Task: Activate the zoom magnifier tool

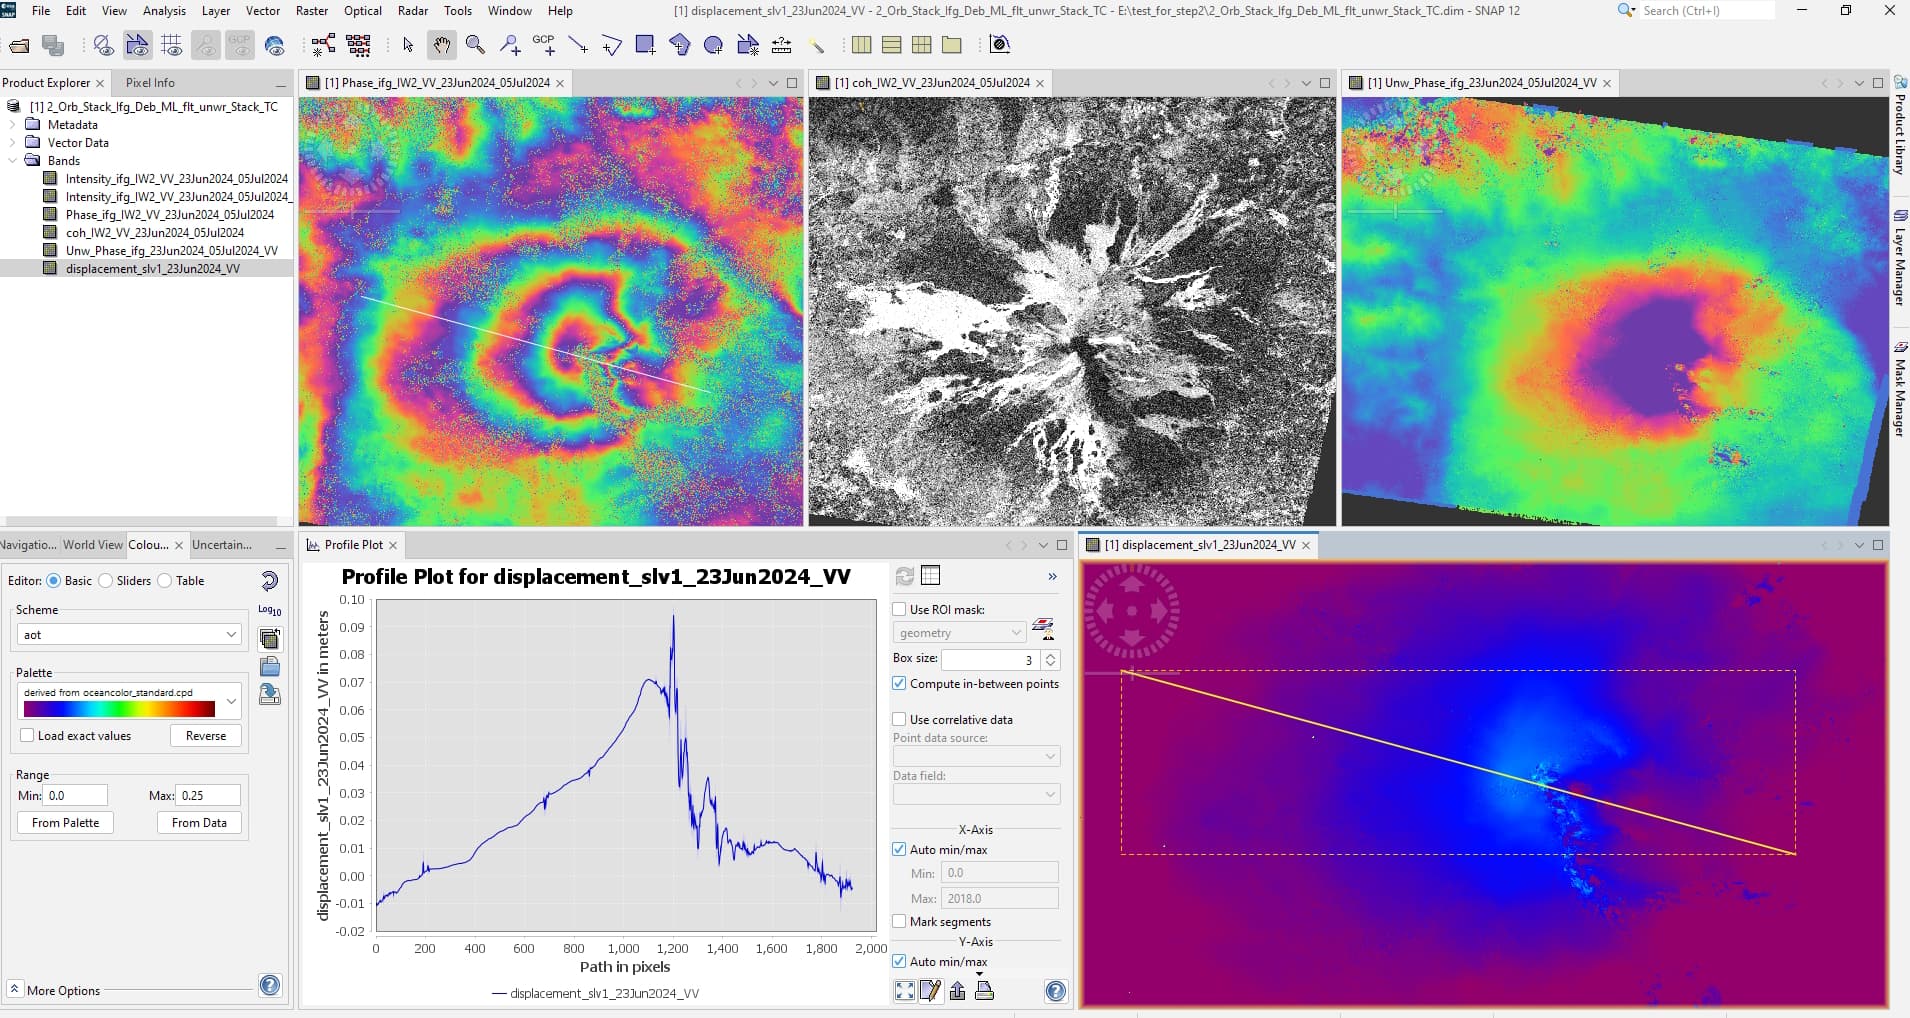Action: (476, 45)
